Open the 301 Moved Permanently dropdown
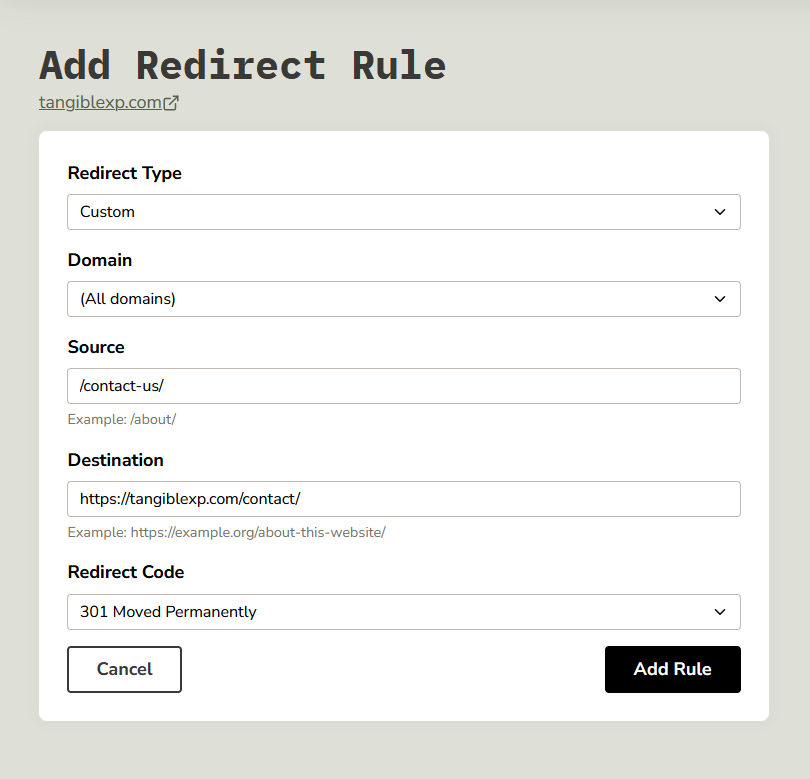This screenshot has height=779, width=810. point(403,612)
